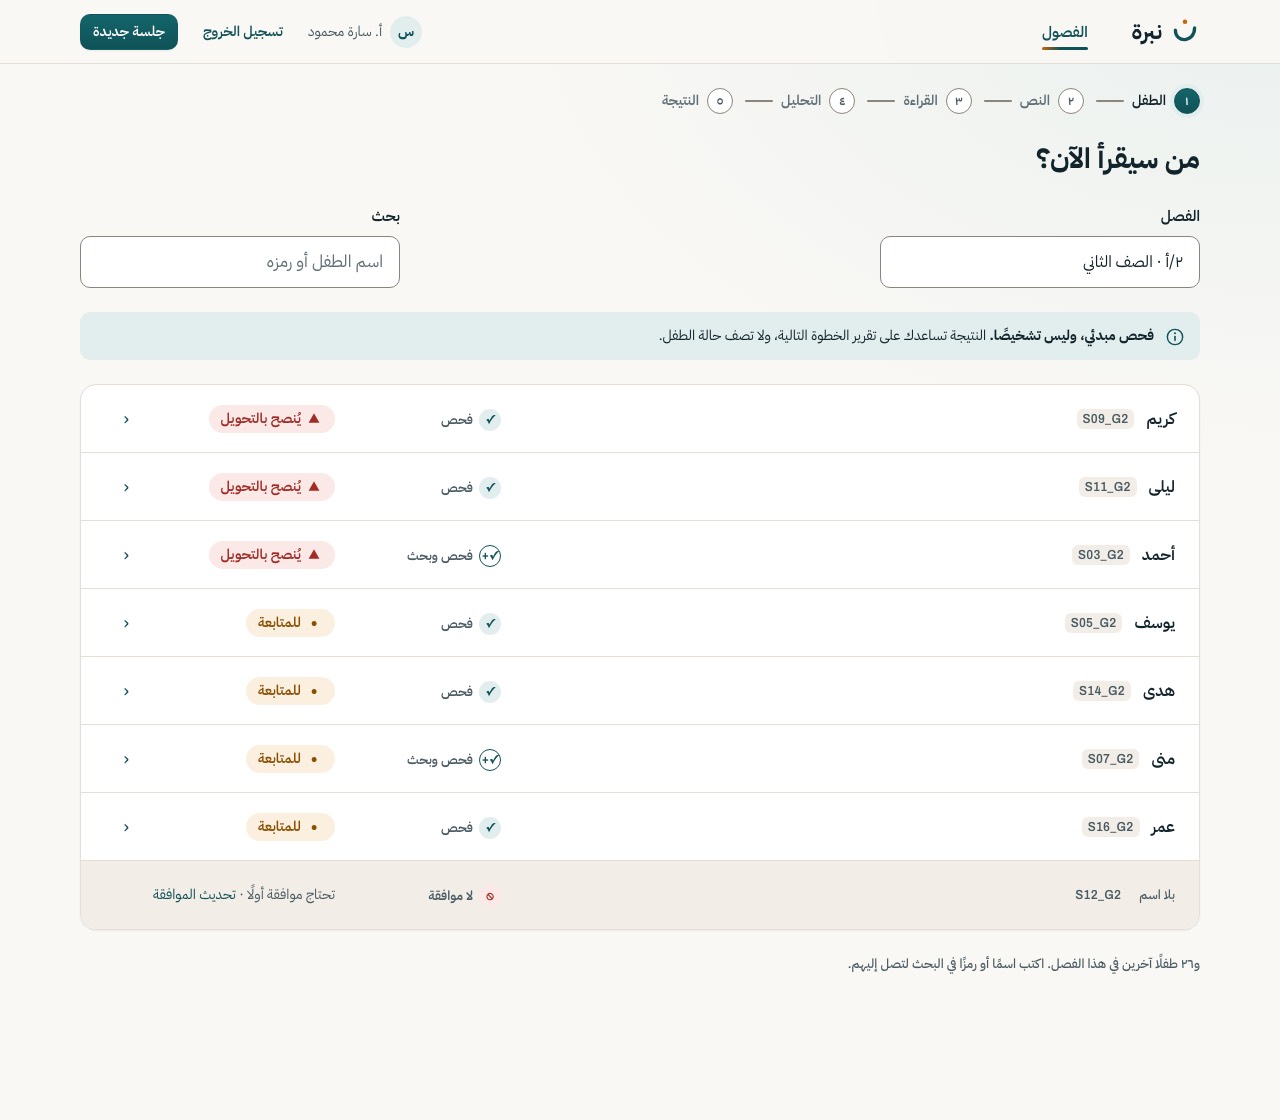Screen dimensions: 1280x1120
Task: Click the info icon in the notice banner
Action: pos(1175,337)
